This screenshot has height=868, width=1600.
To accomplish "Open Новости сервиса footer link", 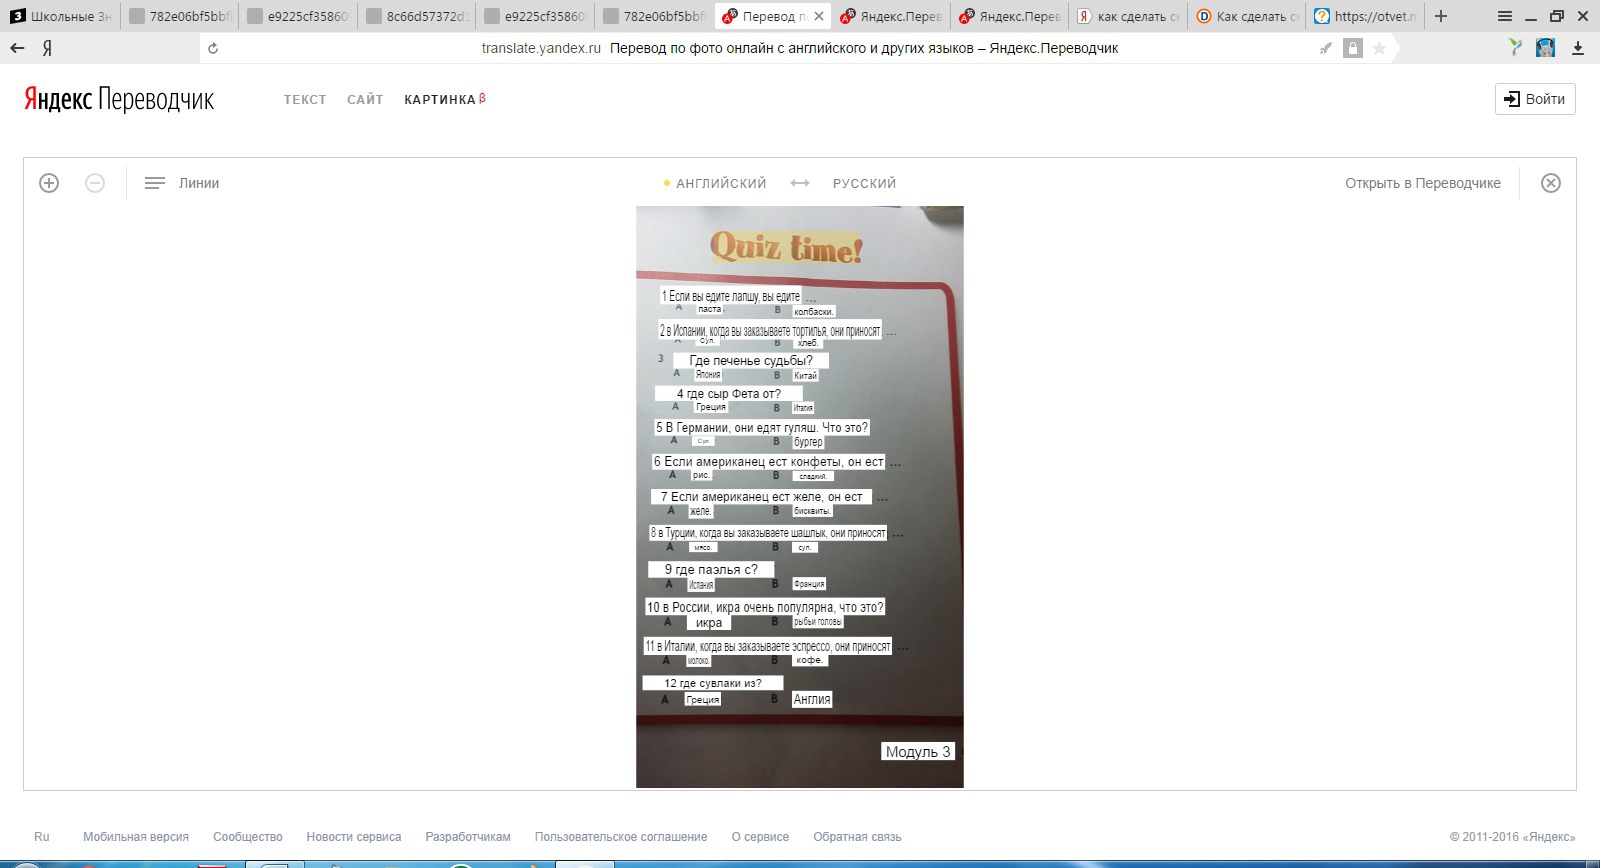I will (354, 837).
